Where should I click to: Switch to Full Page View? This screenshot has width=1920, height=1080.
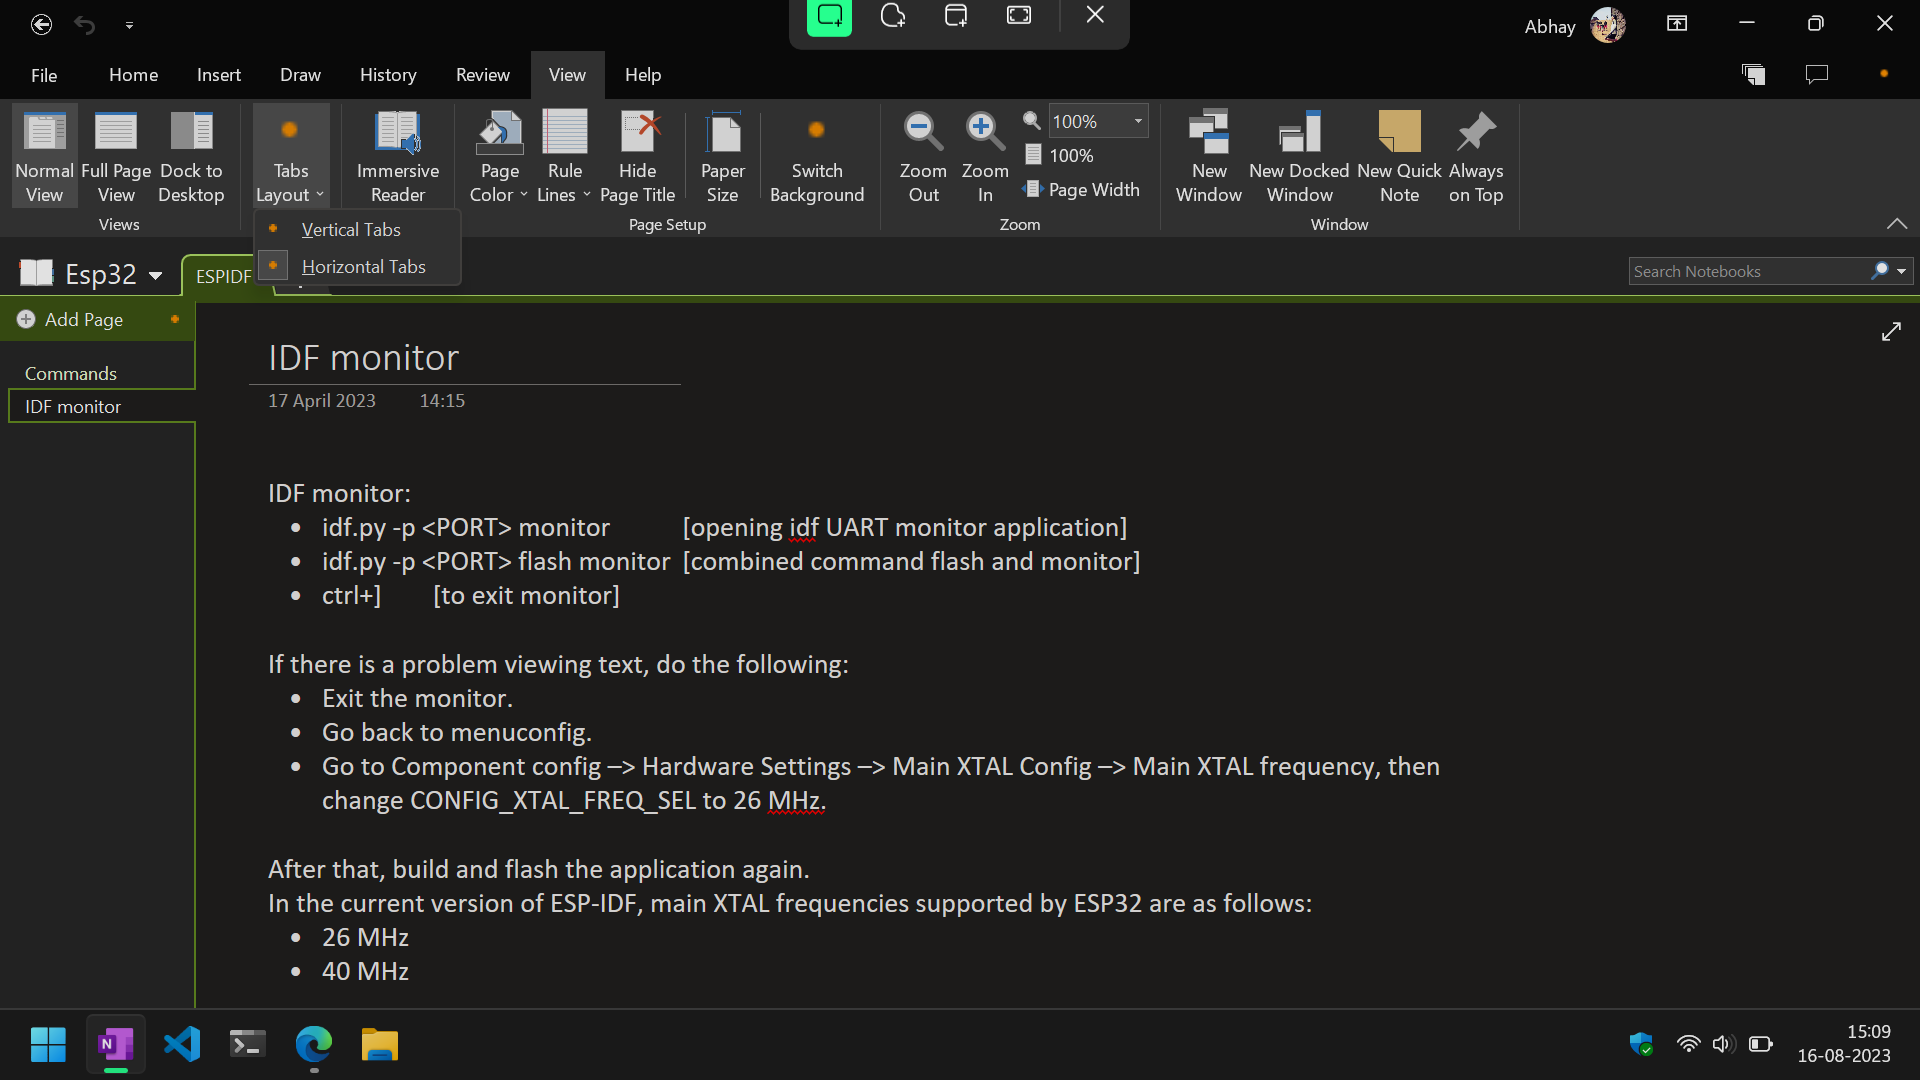115,155
